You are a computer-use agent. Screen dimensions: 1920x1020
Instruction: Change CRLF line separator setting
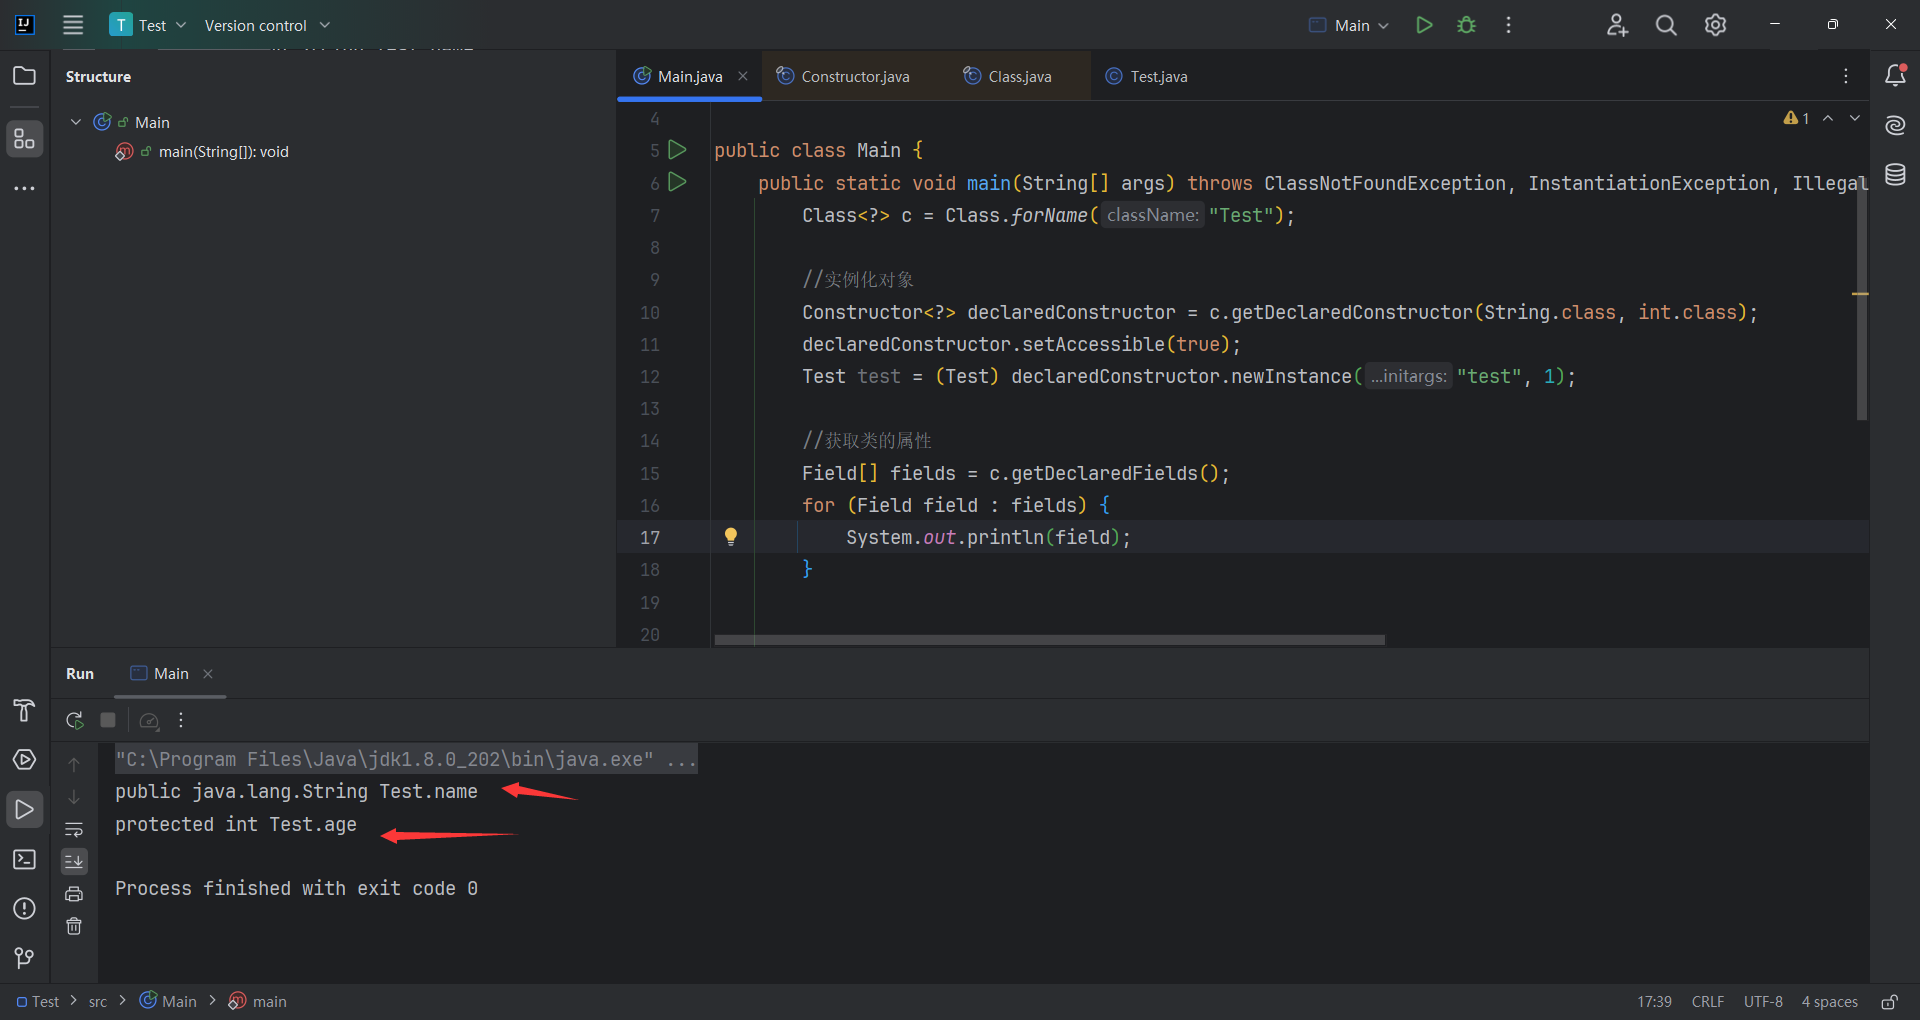(x=1708, y=1001)
